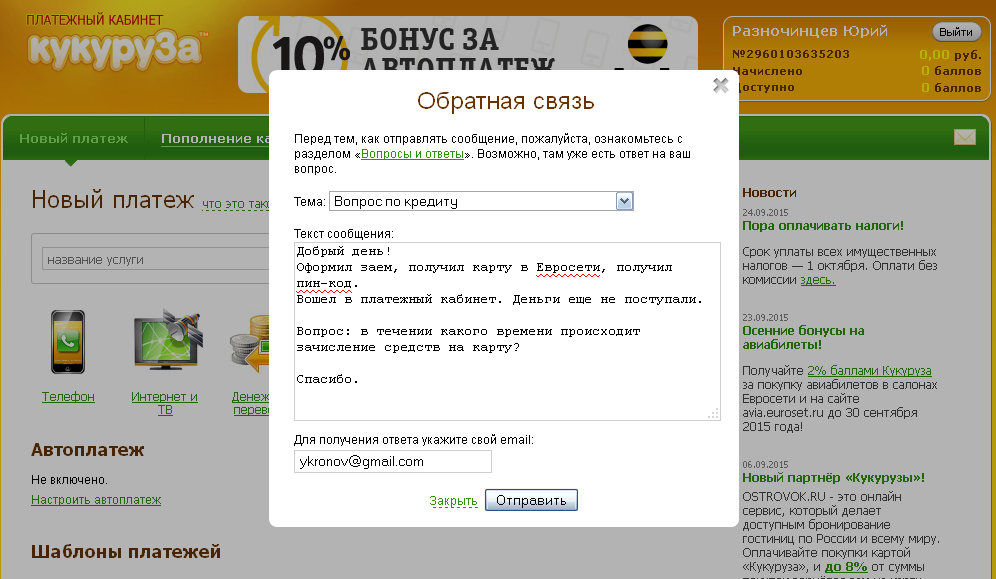996x579 pixels.
Task: Click user name Разночинцев Юрий
Action: point(810,31)
